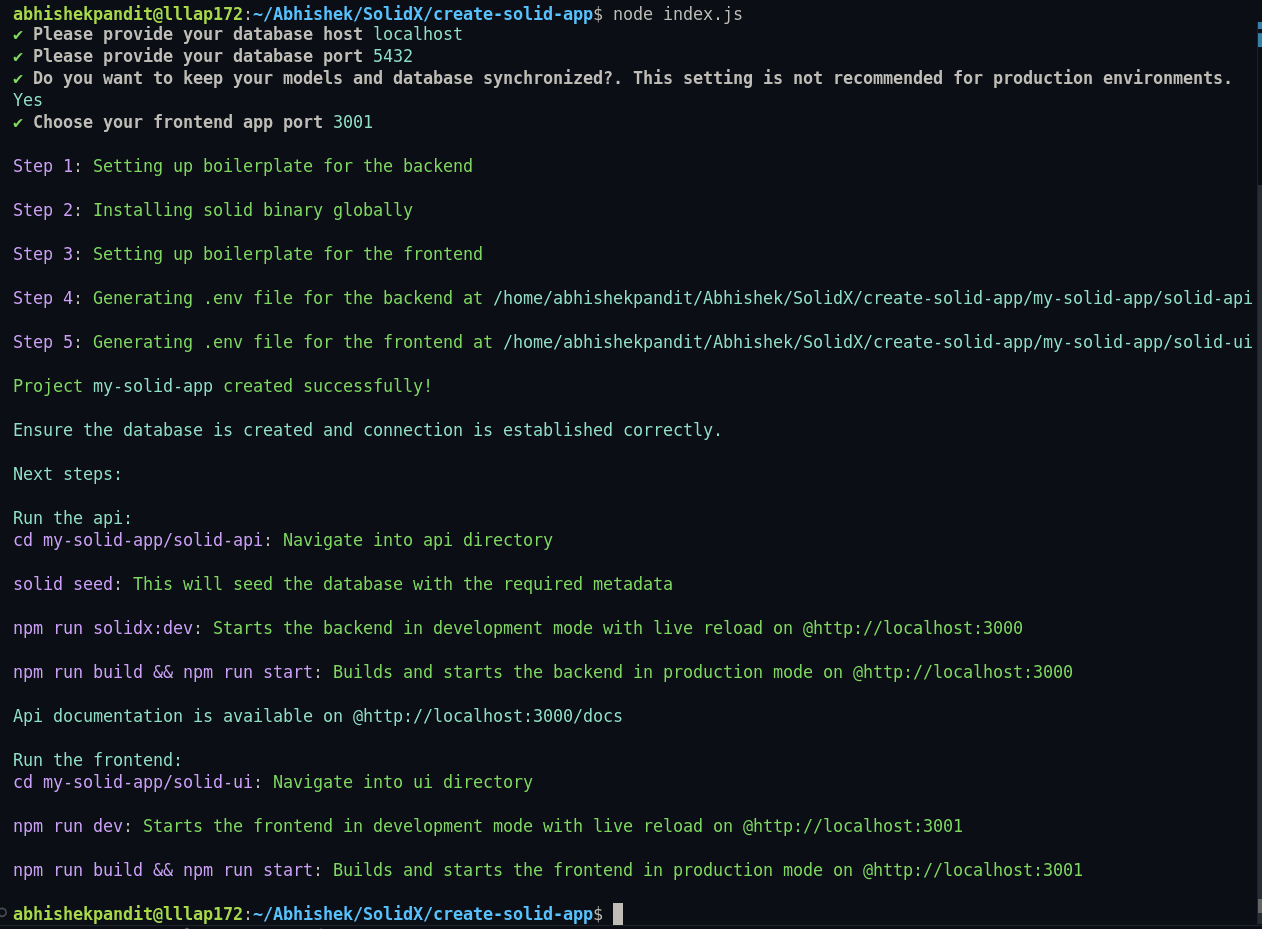This screenshot has width=1262, height=929.
Task: Click the cursor block at the bottom prompt
Action: click(618, 914)
